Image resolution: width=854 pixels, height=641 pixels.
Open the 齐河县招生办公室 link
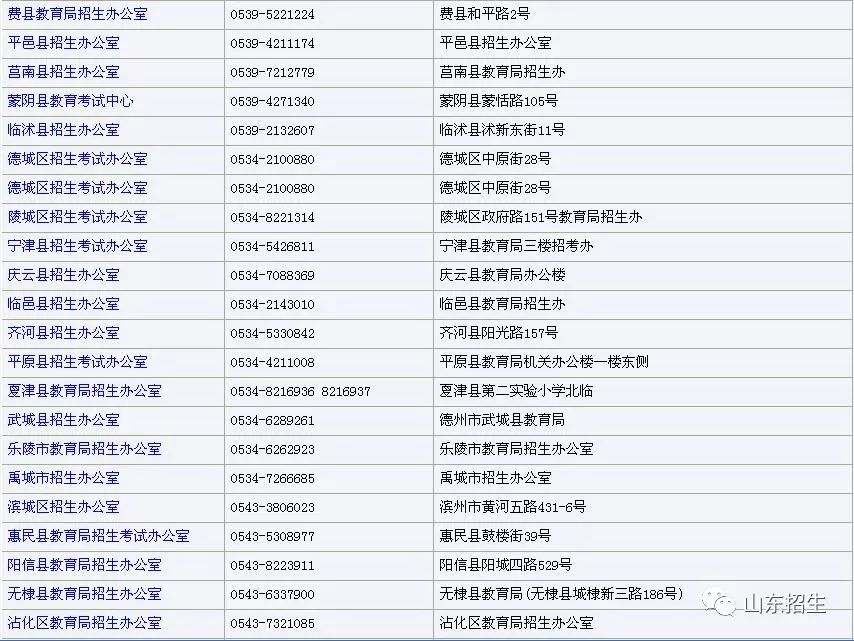tap(63, 333)
